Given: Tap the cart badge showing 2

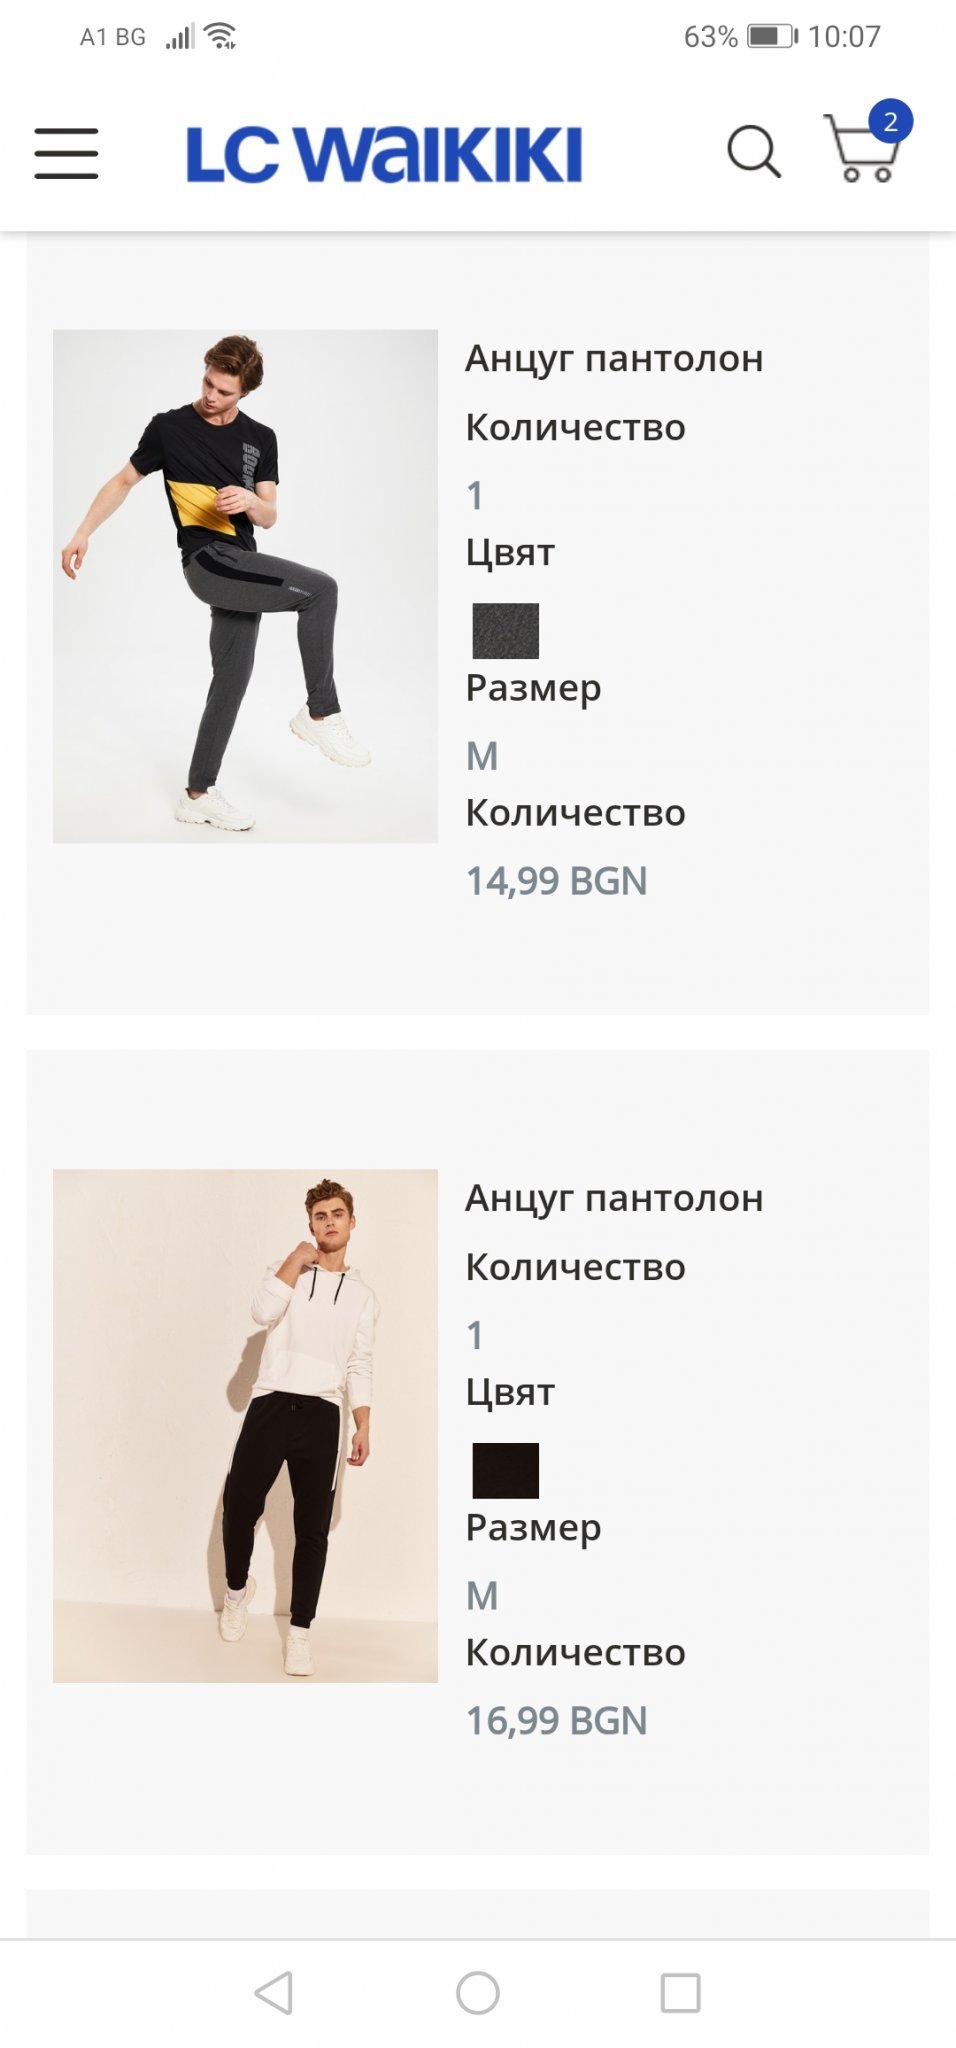Looking at the screenshot, I should click(890, 122).
